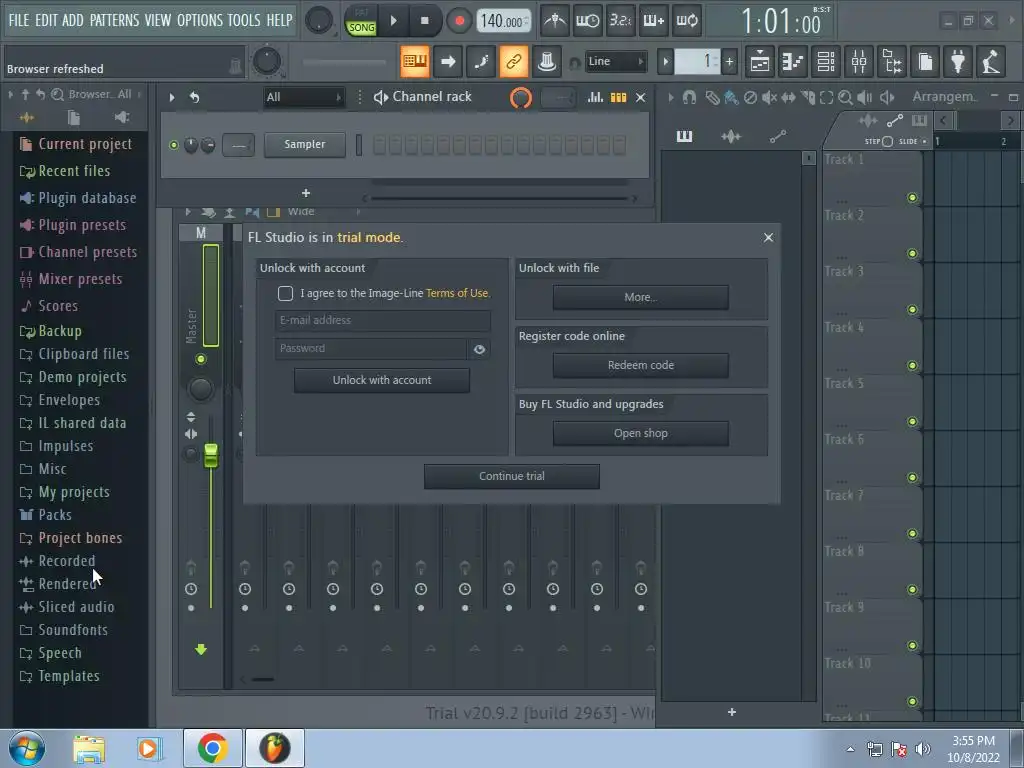
Task: Show the audio waveform picker tab icon
Action: pyautogui.click(x=731, y=136)
